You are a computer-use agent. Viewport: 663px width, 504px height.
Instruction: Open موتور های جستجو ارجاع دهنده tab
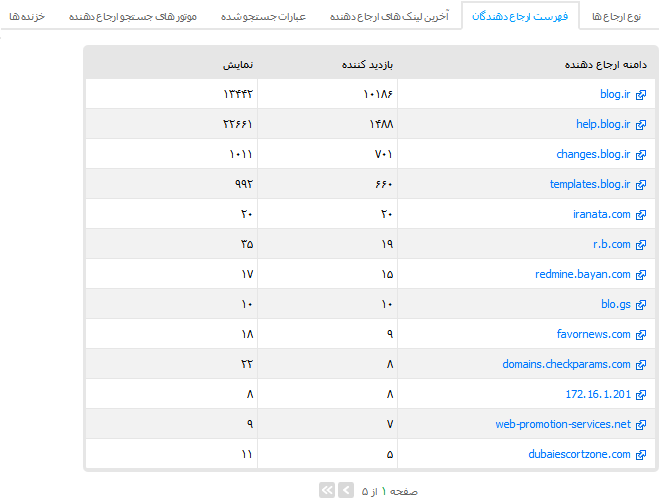point(133,16)
